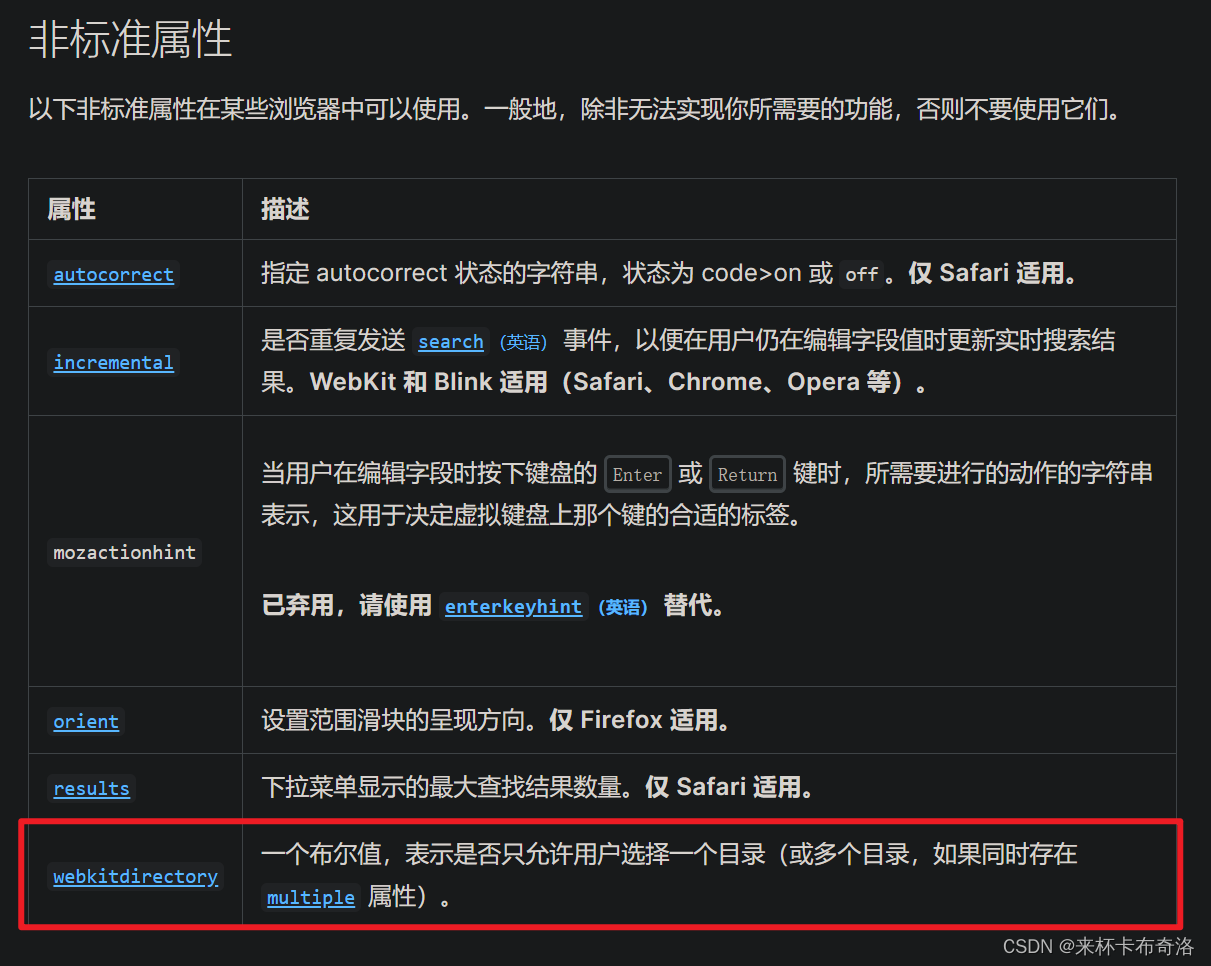Click the CSDN author watermark 来杯卡布奇洛
Screen dimensions: 1211x966
point(1098,946)
